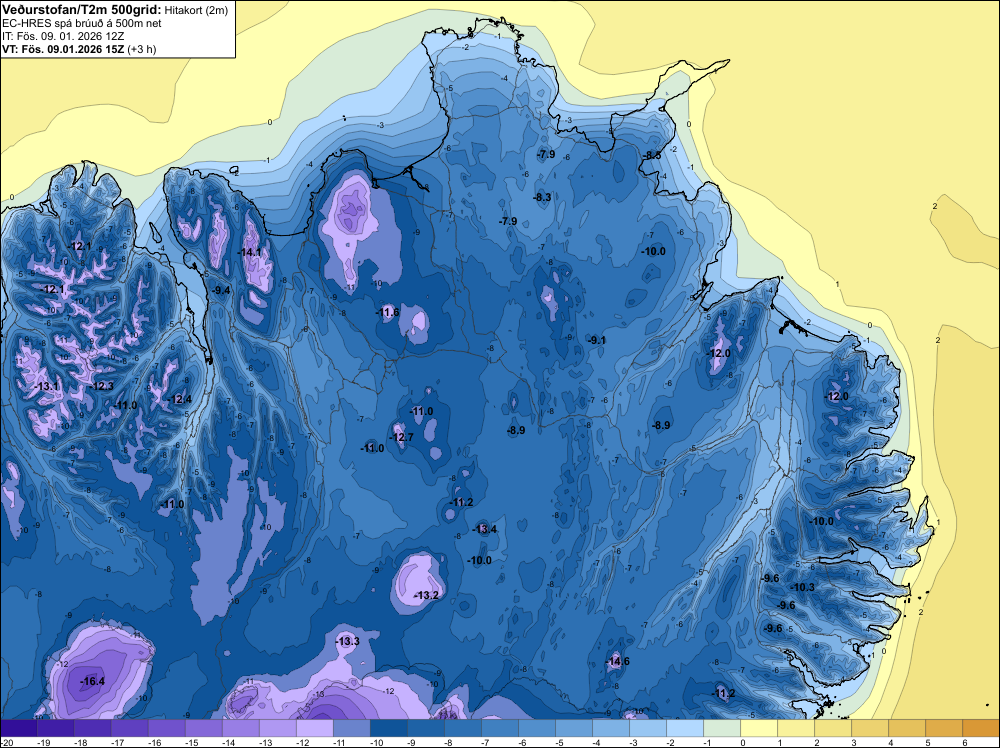Select legend swatch between 0 and 1

click(x=759, y=728)
